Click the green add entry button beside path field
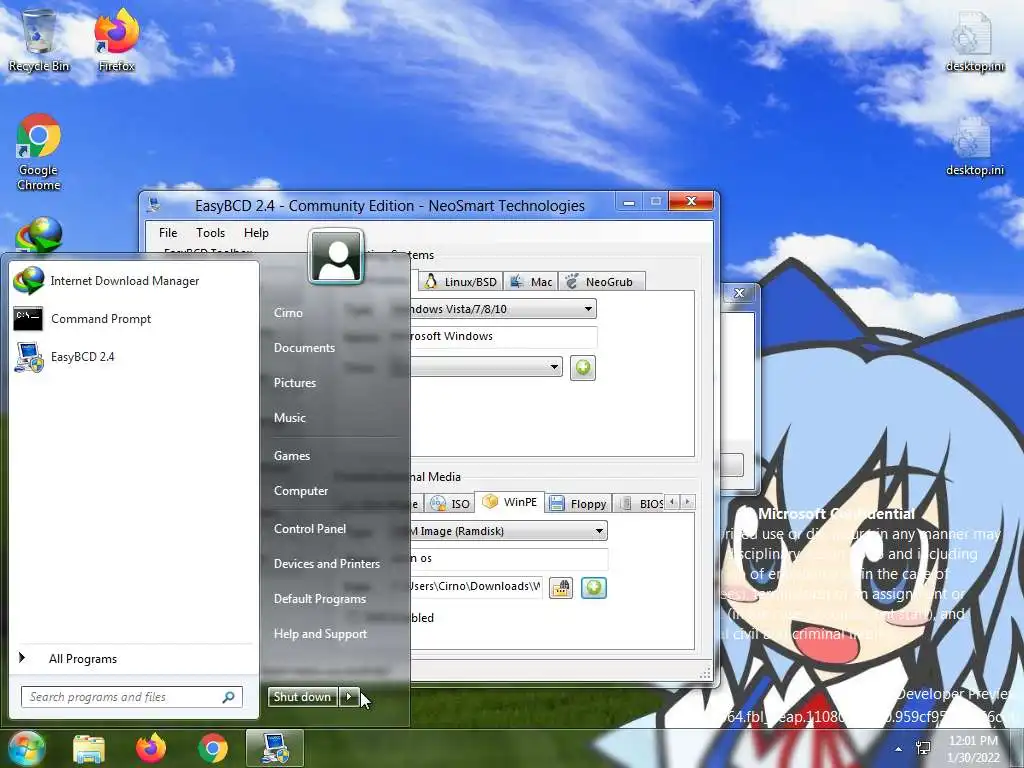Image resolution: width=1024 pixels, height=768 pixels. pyautogui.click(x=594, y=588)
